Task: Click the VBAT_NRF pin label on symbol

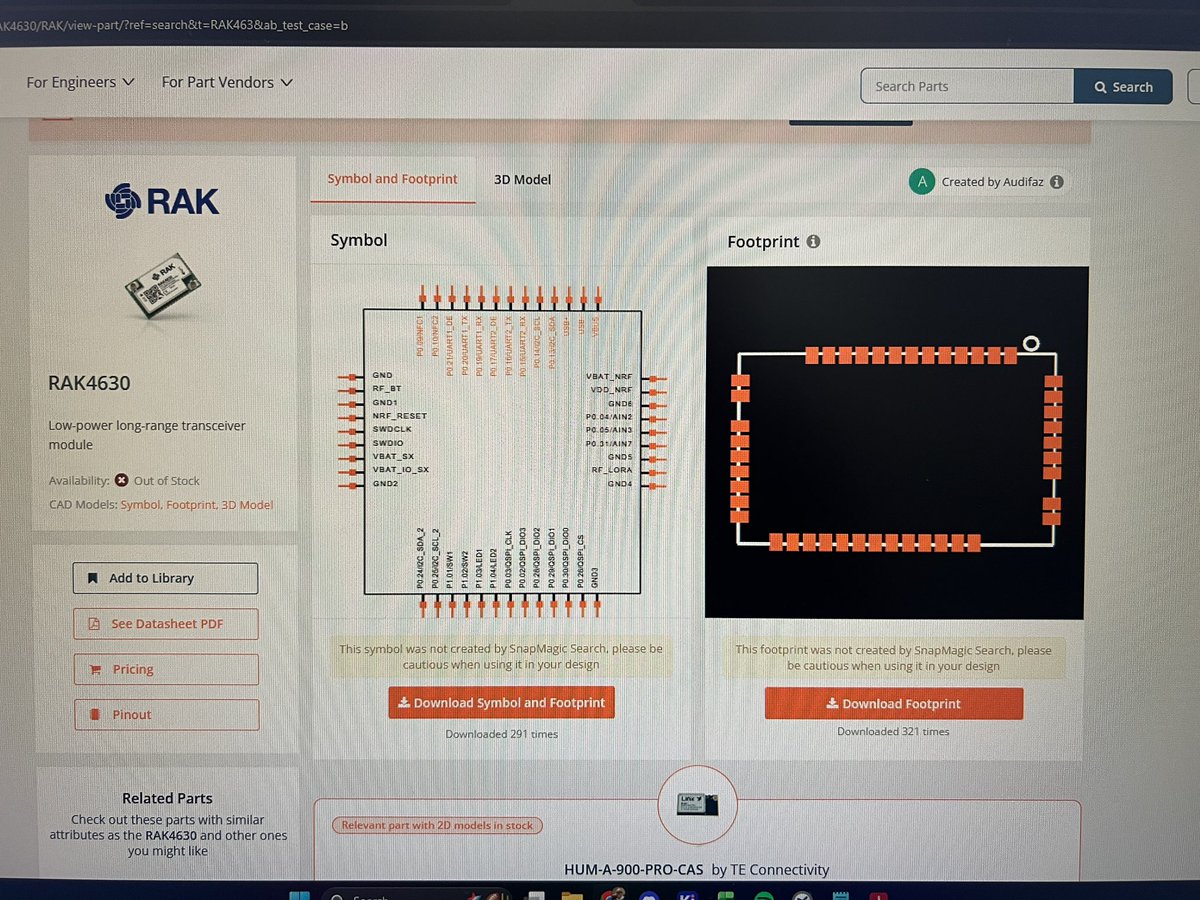Action: coord(608,376)
